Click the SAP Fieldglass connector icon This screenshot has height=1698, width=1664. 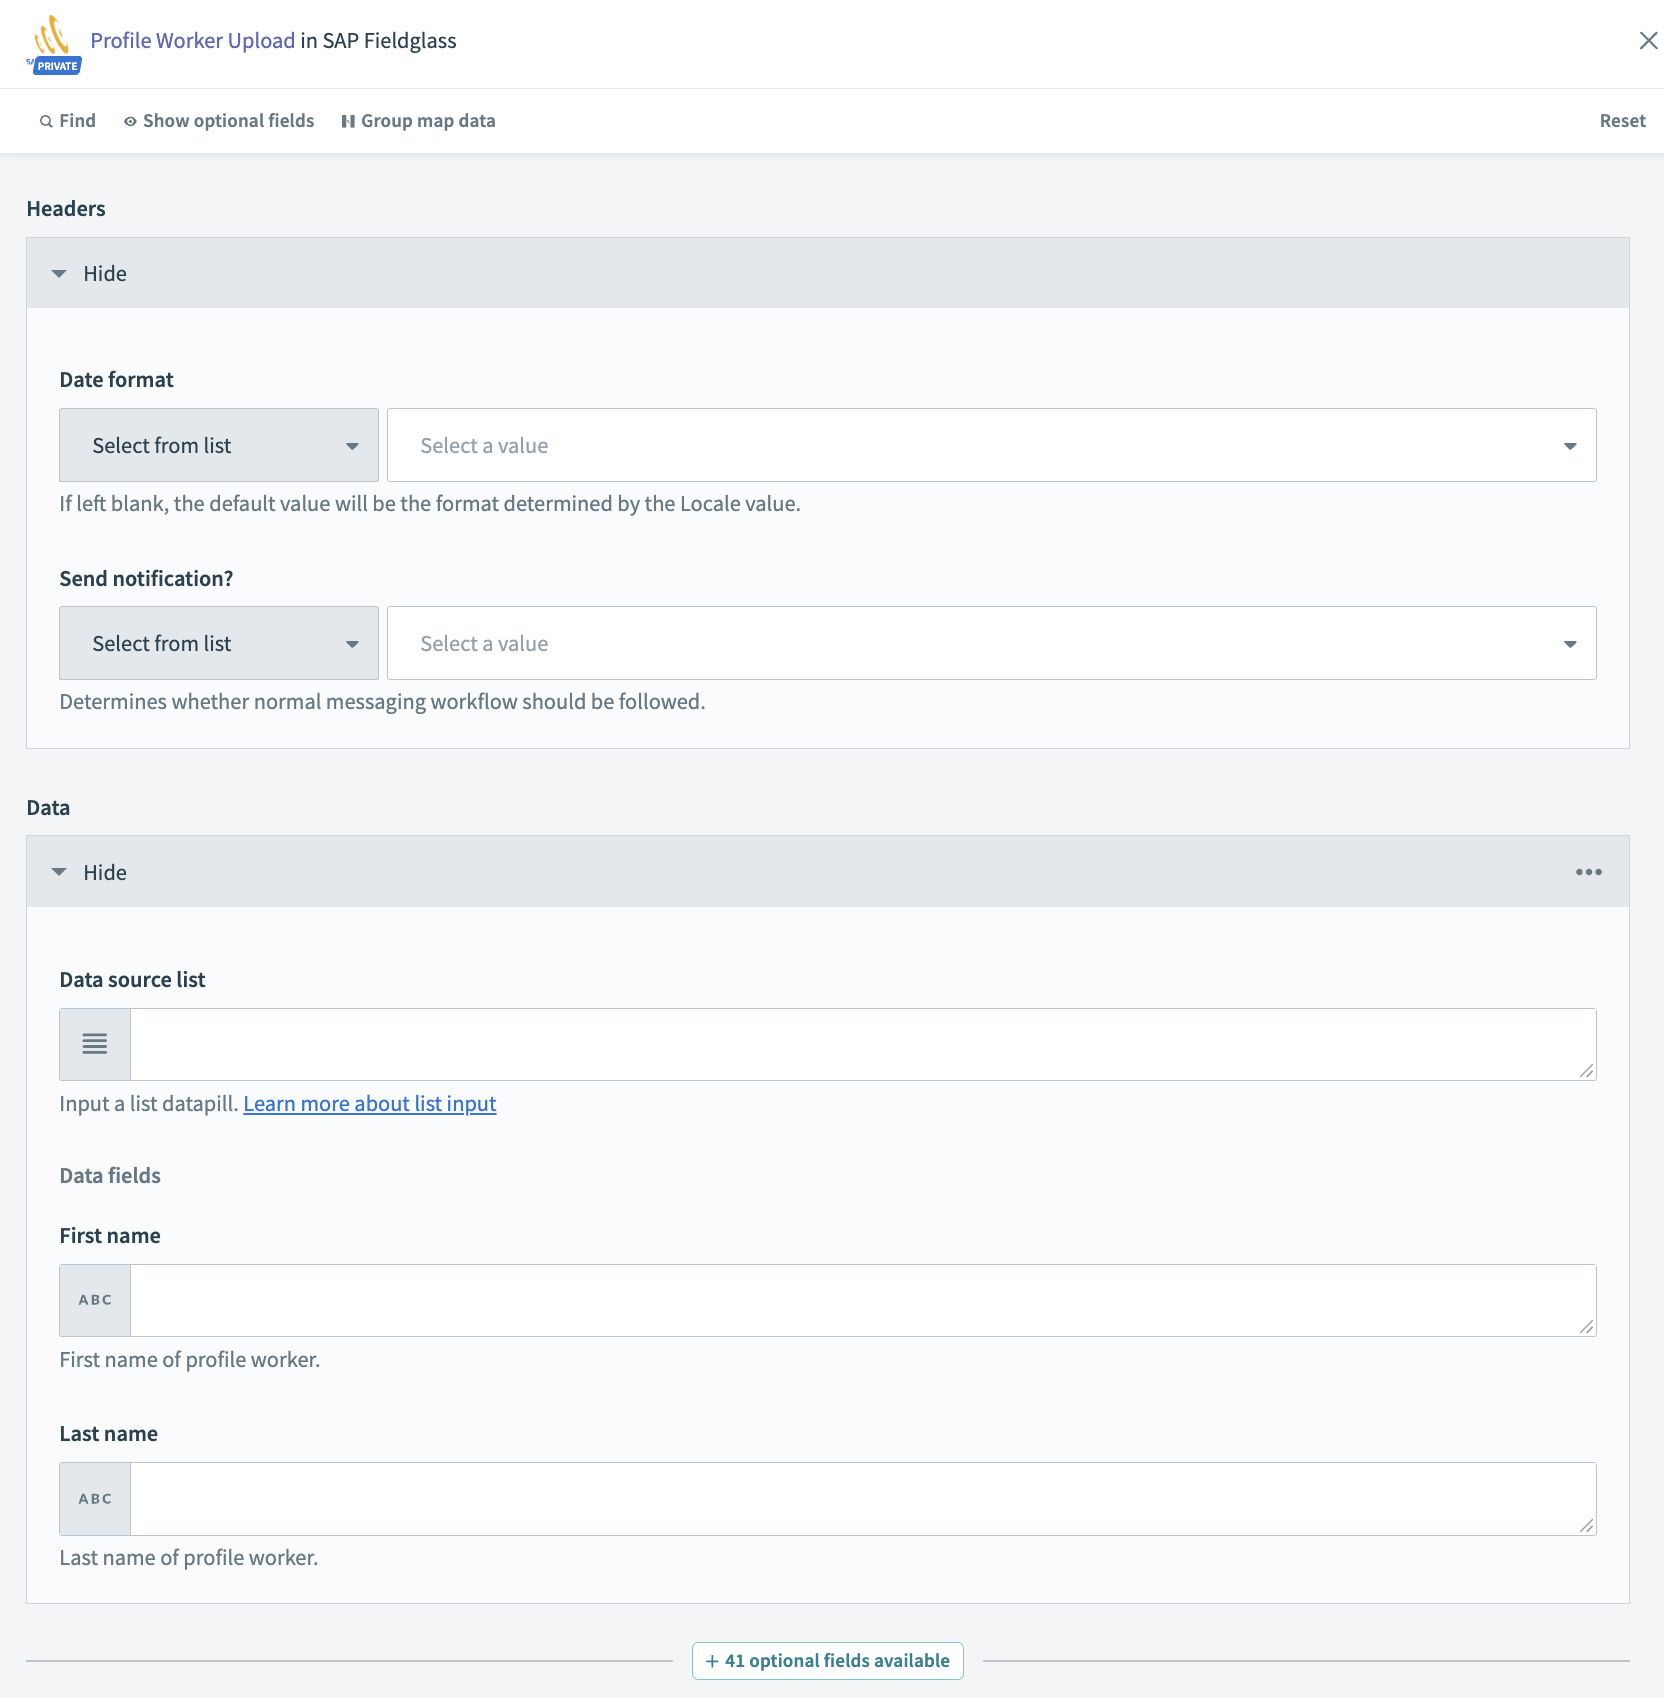click(x=51, y=38)
